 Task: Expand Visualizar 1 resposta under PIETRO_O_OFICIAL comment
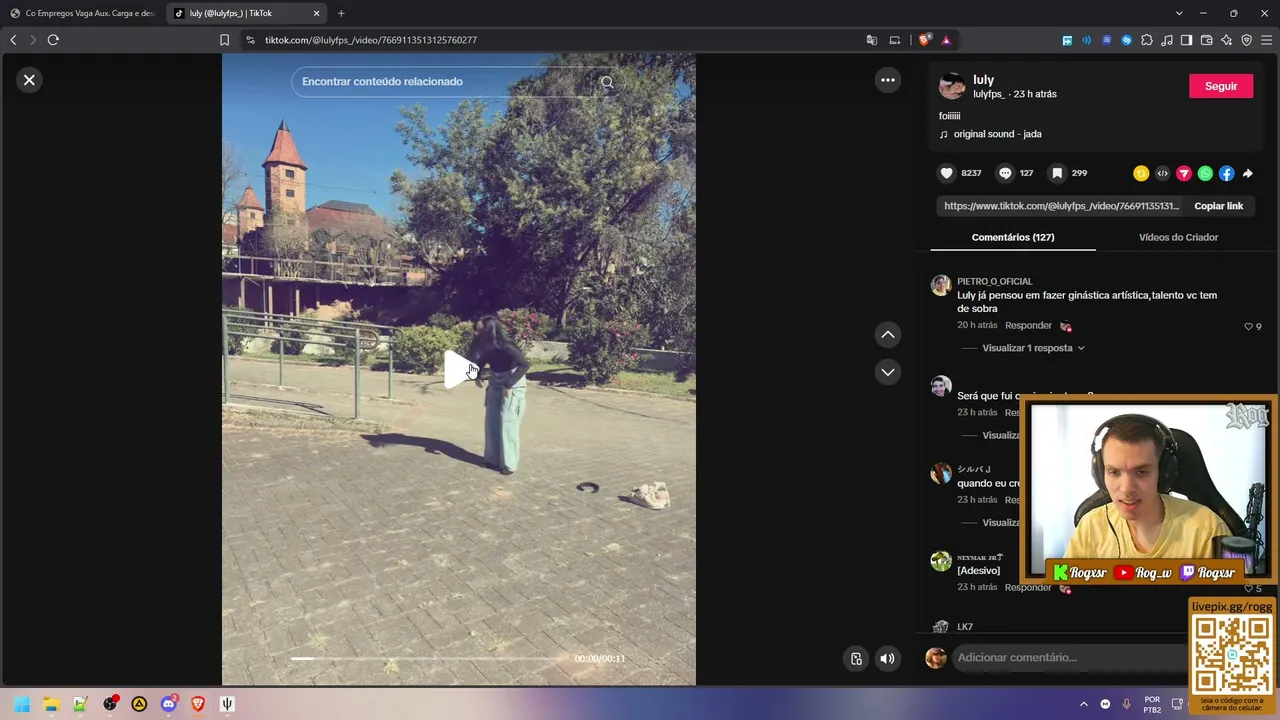tap(1033, 348)
